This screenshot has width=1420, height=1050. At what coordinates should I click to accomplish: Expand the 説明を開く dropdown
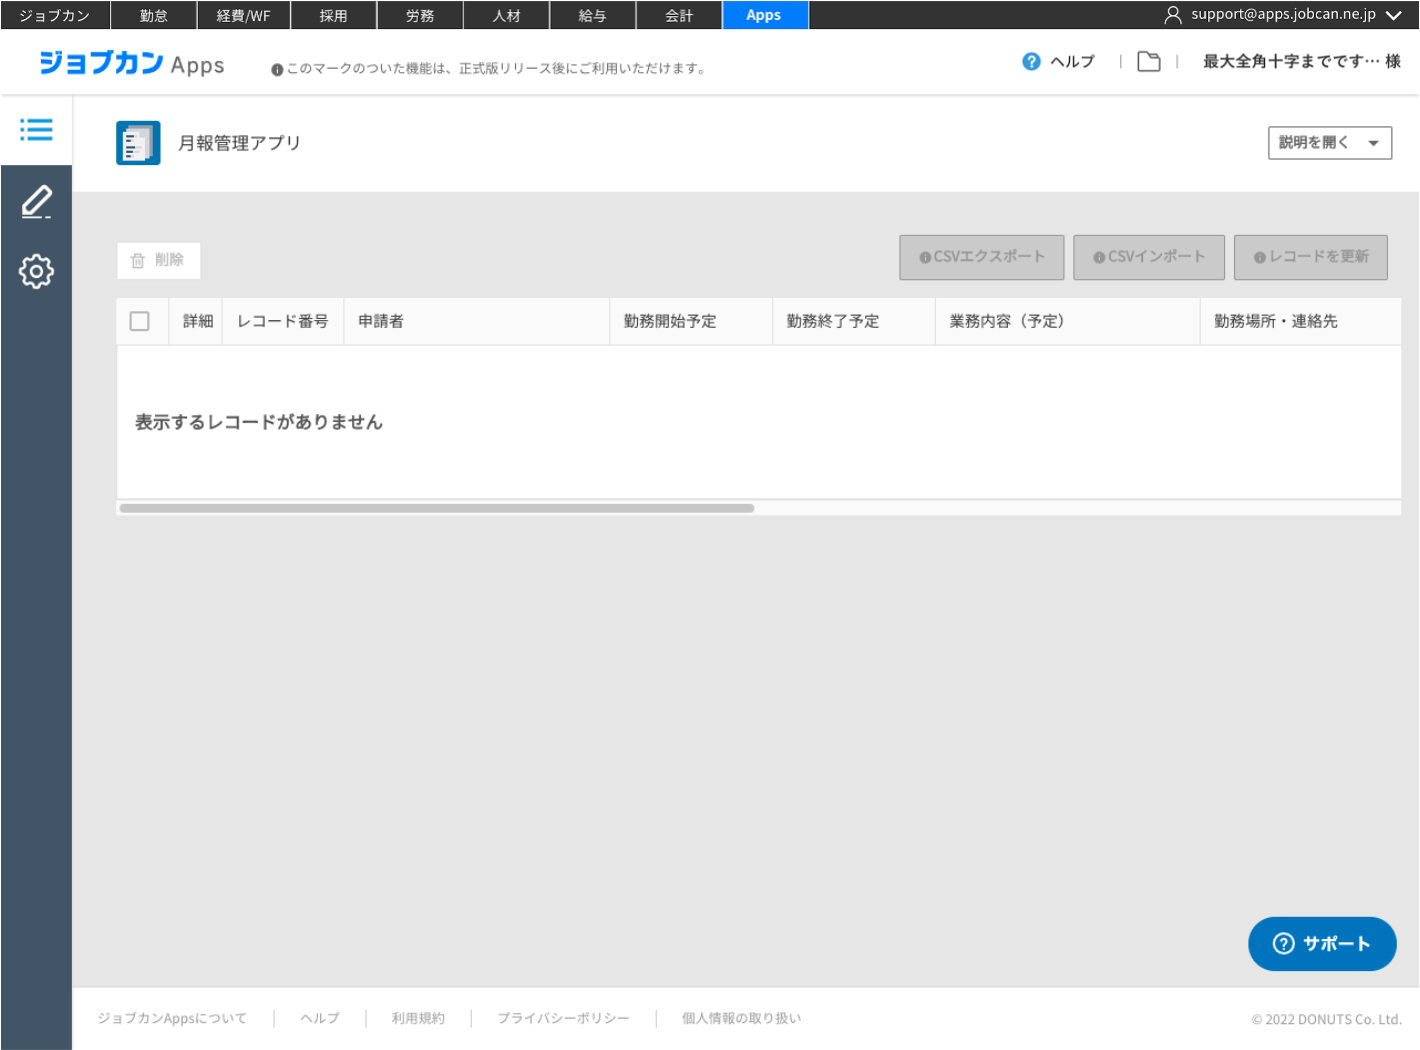(x=1329, y=143)
